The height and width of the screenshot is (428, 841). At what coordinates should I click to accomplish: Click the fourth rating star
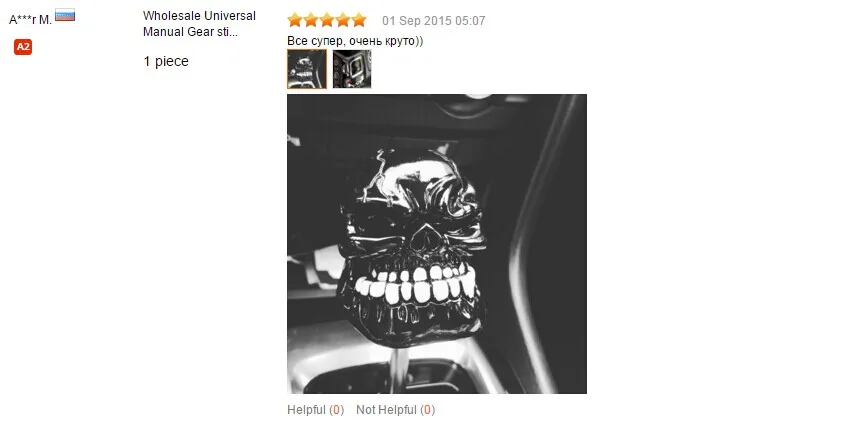coord(343,20)
